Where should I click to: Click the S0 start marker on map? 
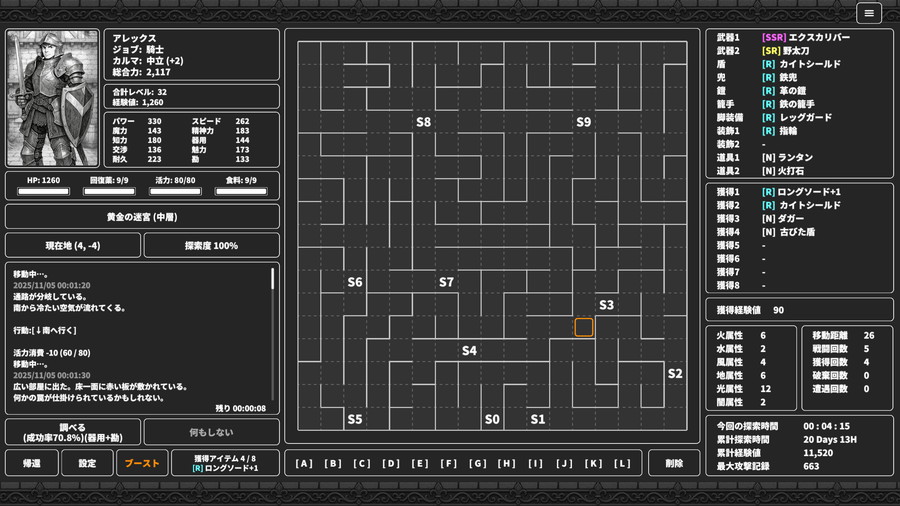click(492, 419)
